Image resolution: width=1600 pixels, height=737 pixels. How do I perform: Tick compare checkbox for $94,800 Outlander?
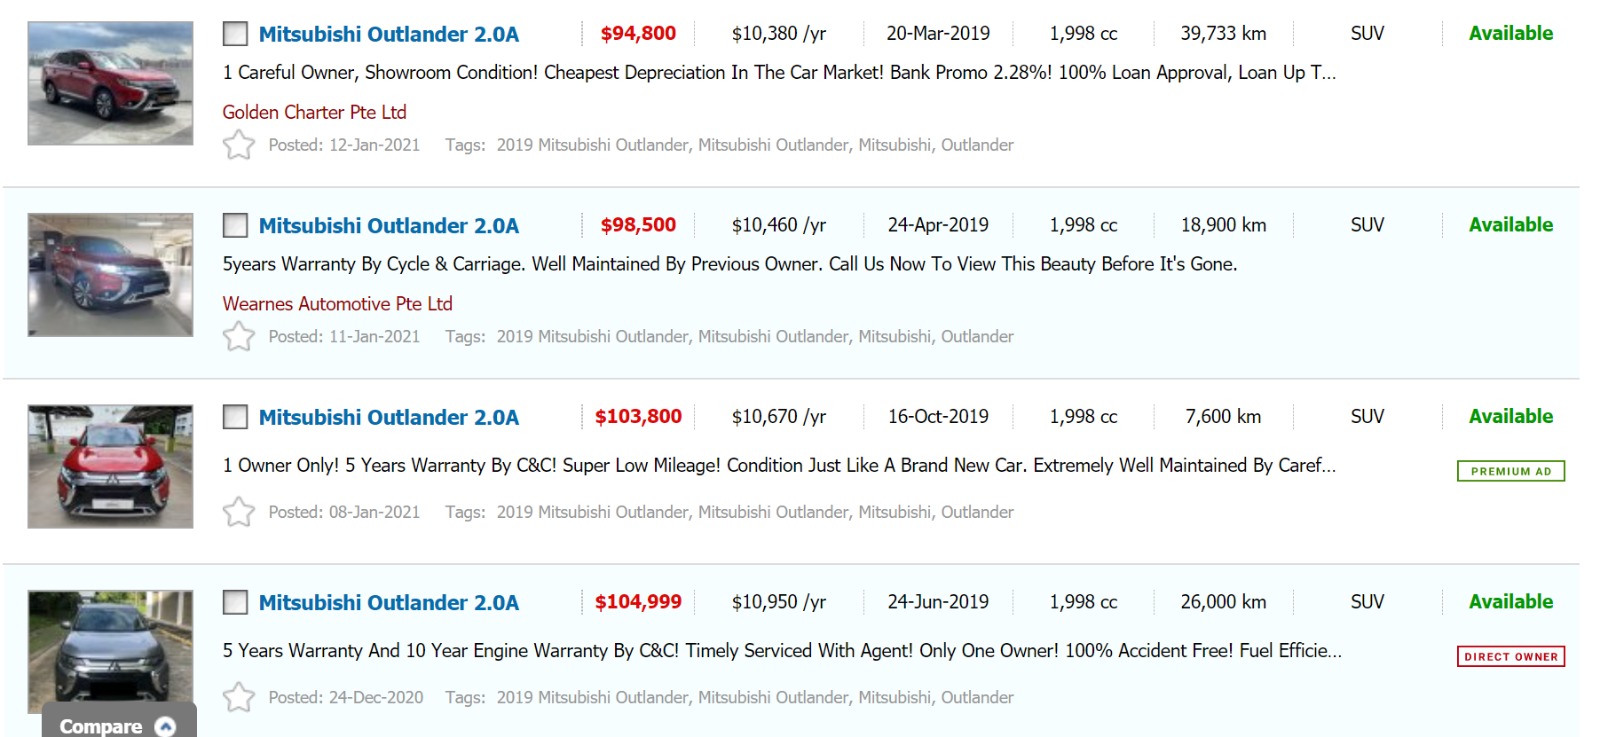pos(235,34)
